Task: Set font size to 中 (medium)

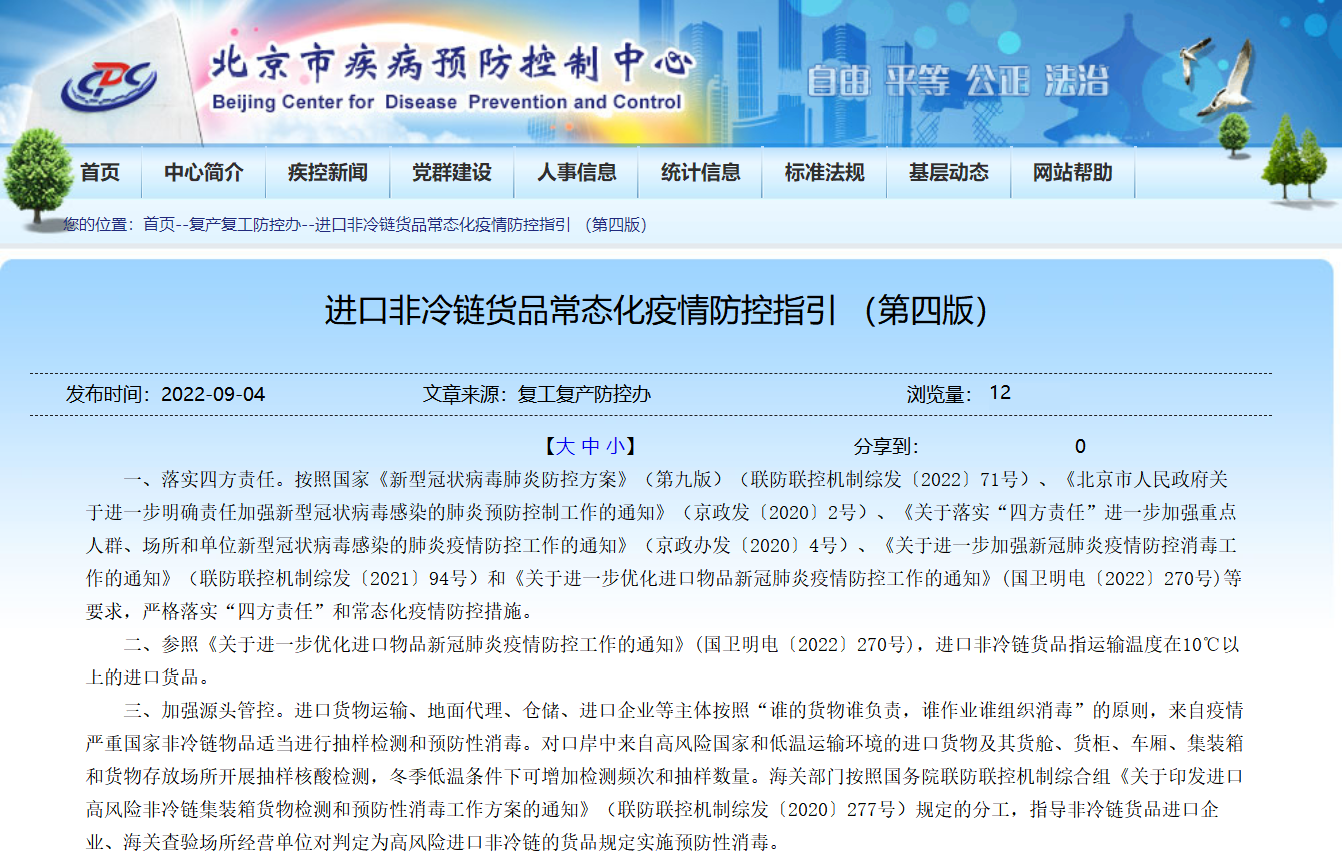Action: pos(591,447)
